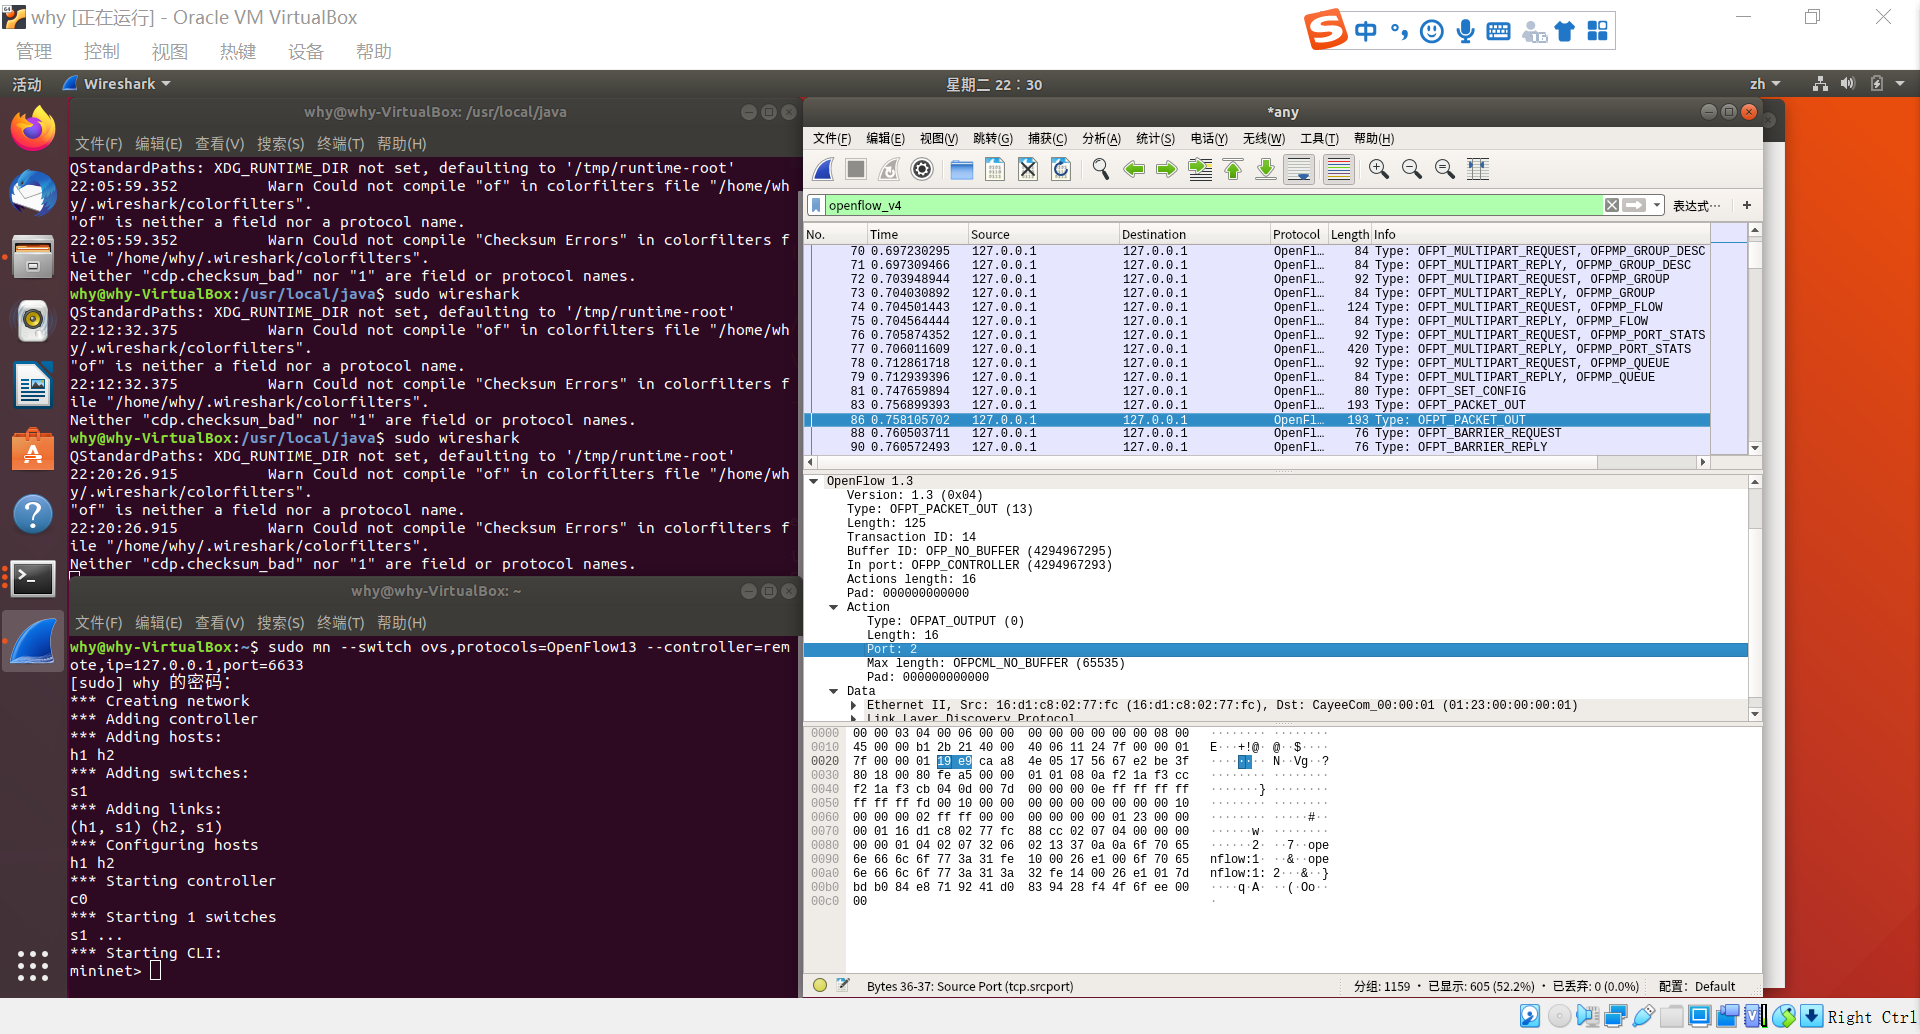Open the 统计(S) menu in Wireshark
This screenshot has height=1034, width=1920.
coord(1155,139)
